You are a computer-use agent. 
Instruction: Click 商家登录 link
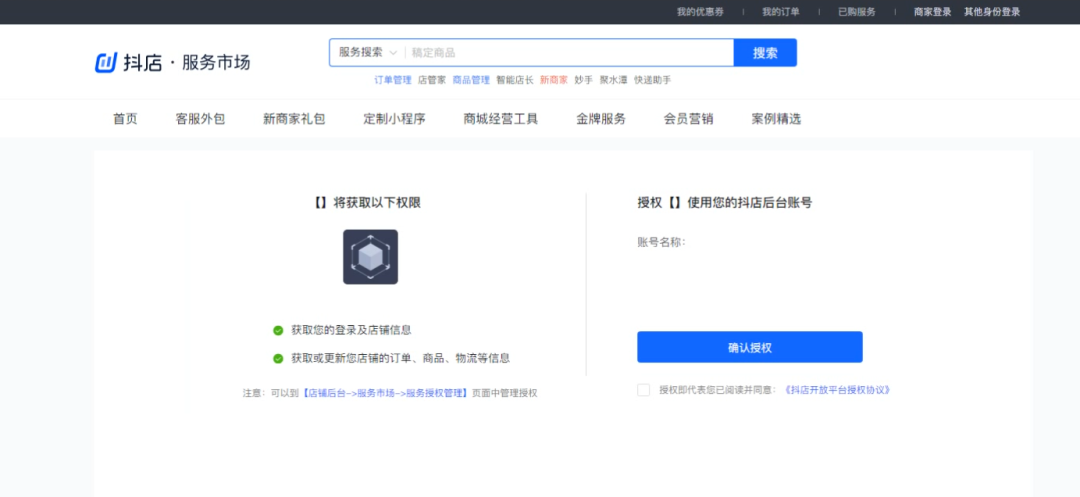coord(933,12)
